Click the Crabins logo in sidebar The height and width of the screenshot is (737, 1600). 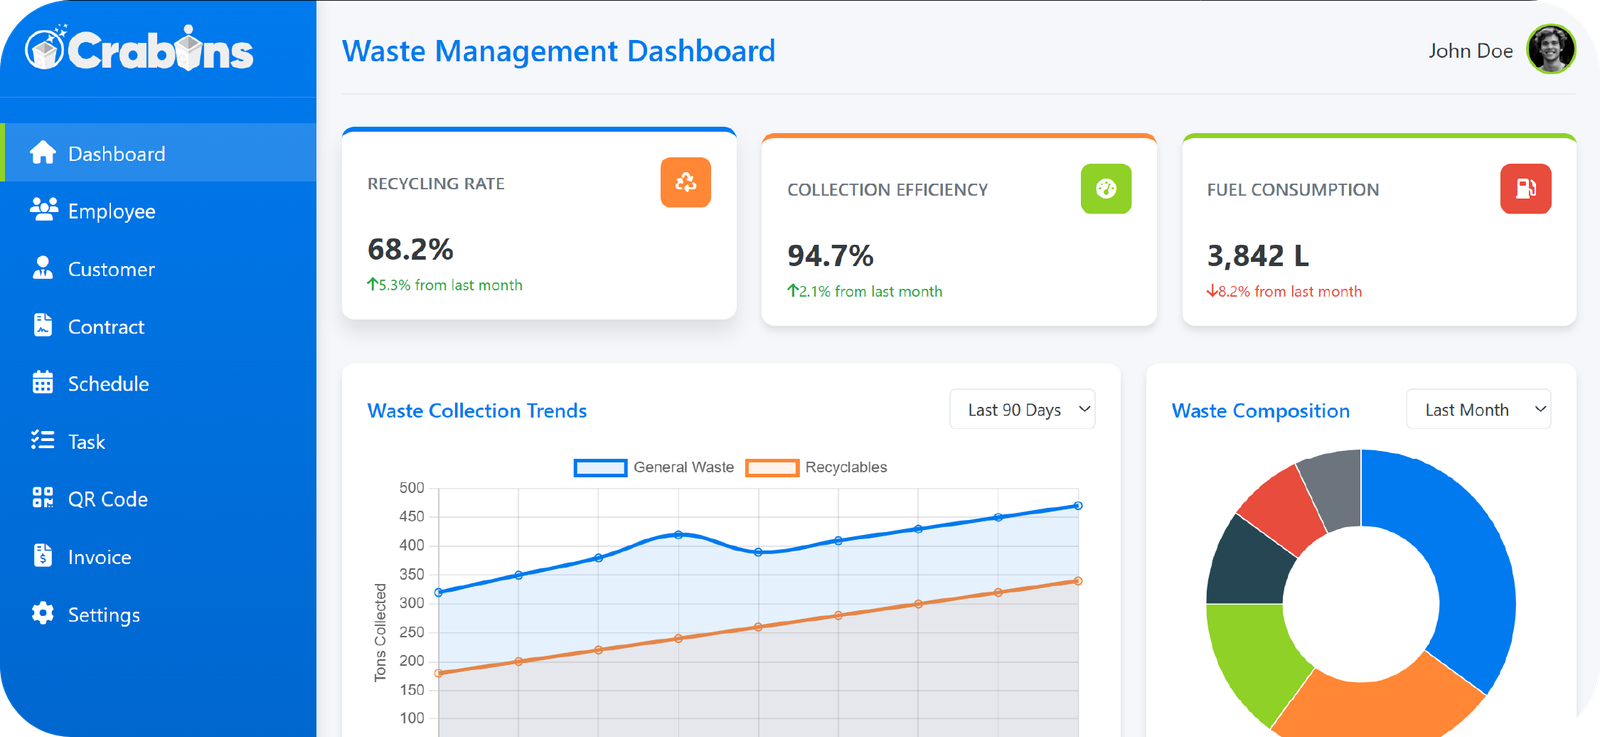(x=140, y=50)
